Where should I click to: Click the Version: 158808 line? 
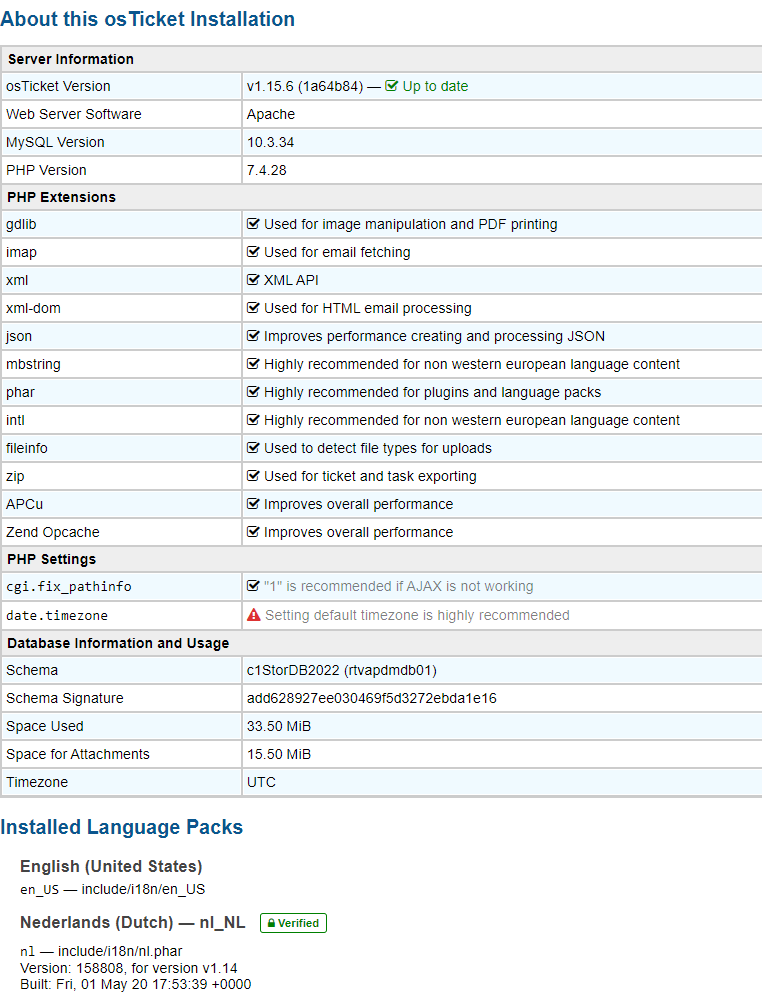(x=129, y=968)
